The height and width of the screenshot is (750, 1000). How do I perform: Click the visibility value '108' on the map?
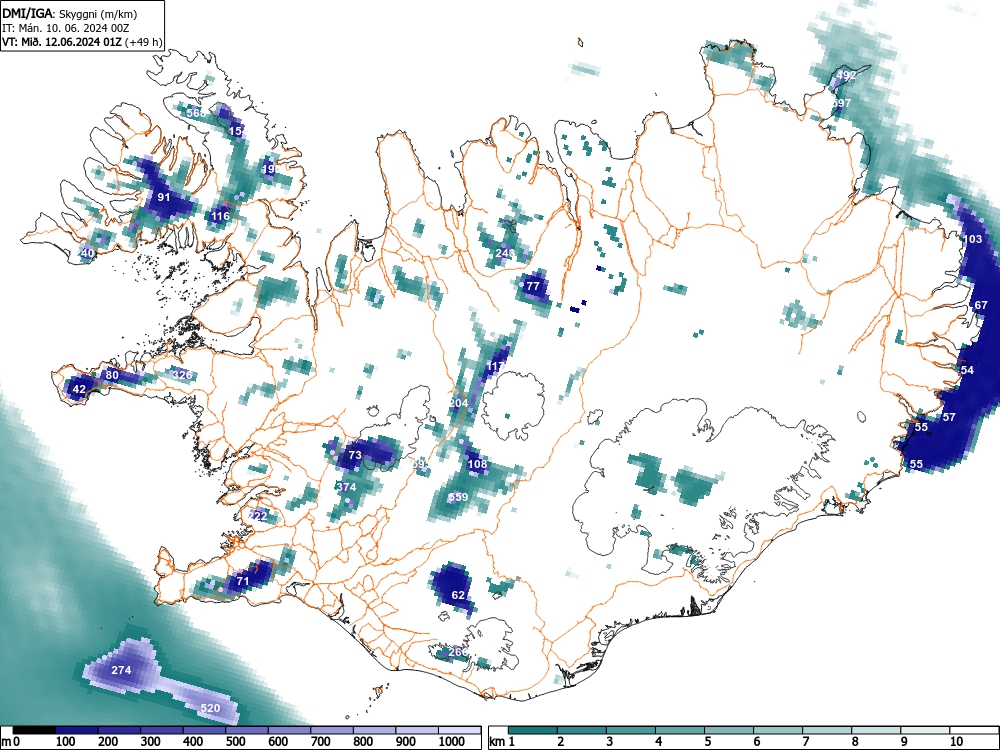tap(477, 464)
